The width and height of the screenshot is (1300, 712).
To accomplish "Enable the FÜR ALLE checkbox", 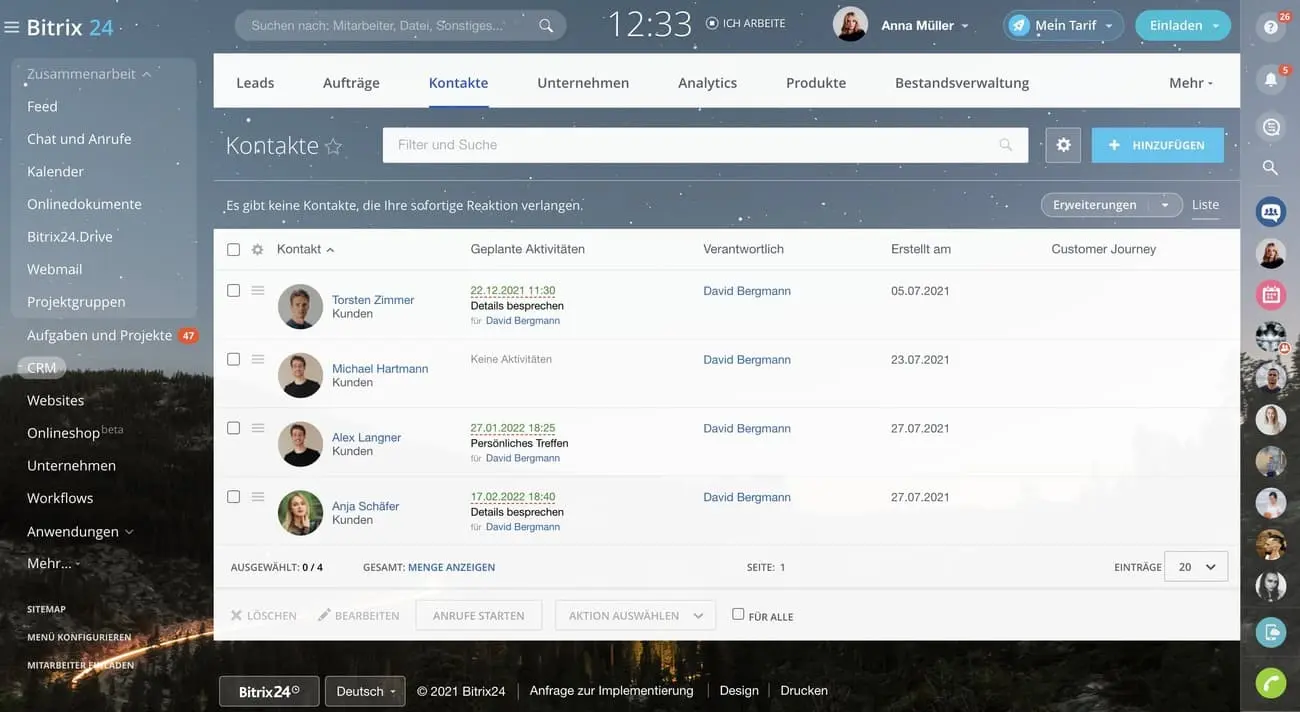I will pyautogui.click(x=738, y=614).
